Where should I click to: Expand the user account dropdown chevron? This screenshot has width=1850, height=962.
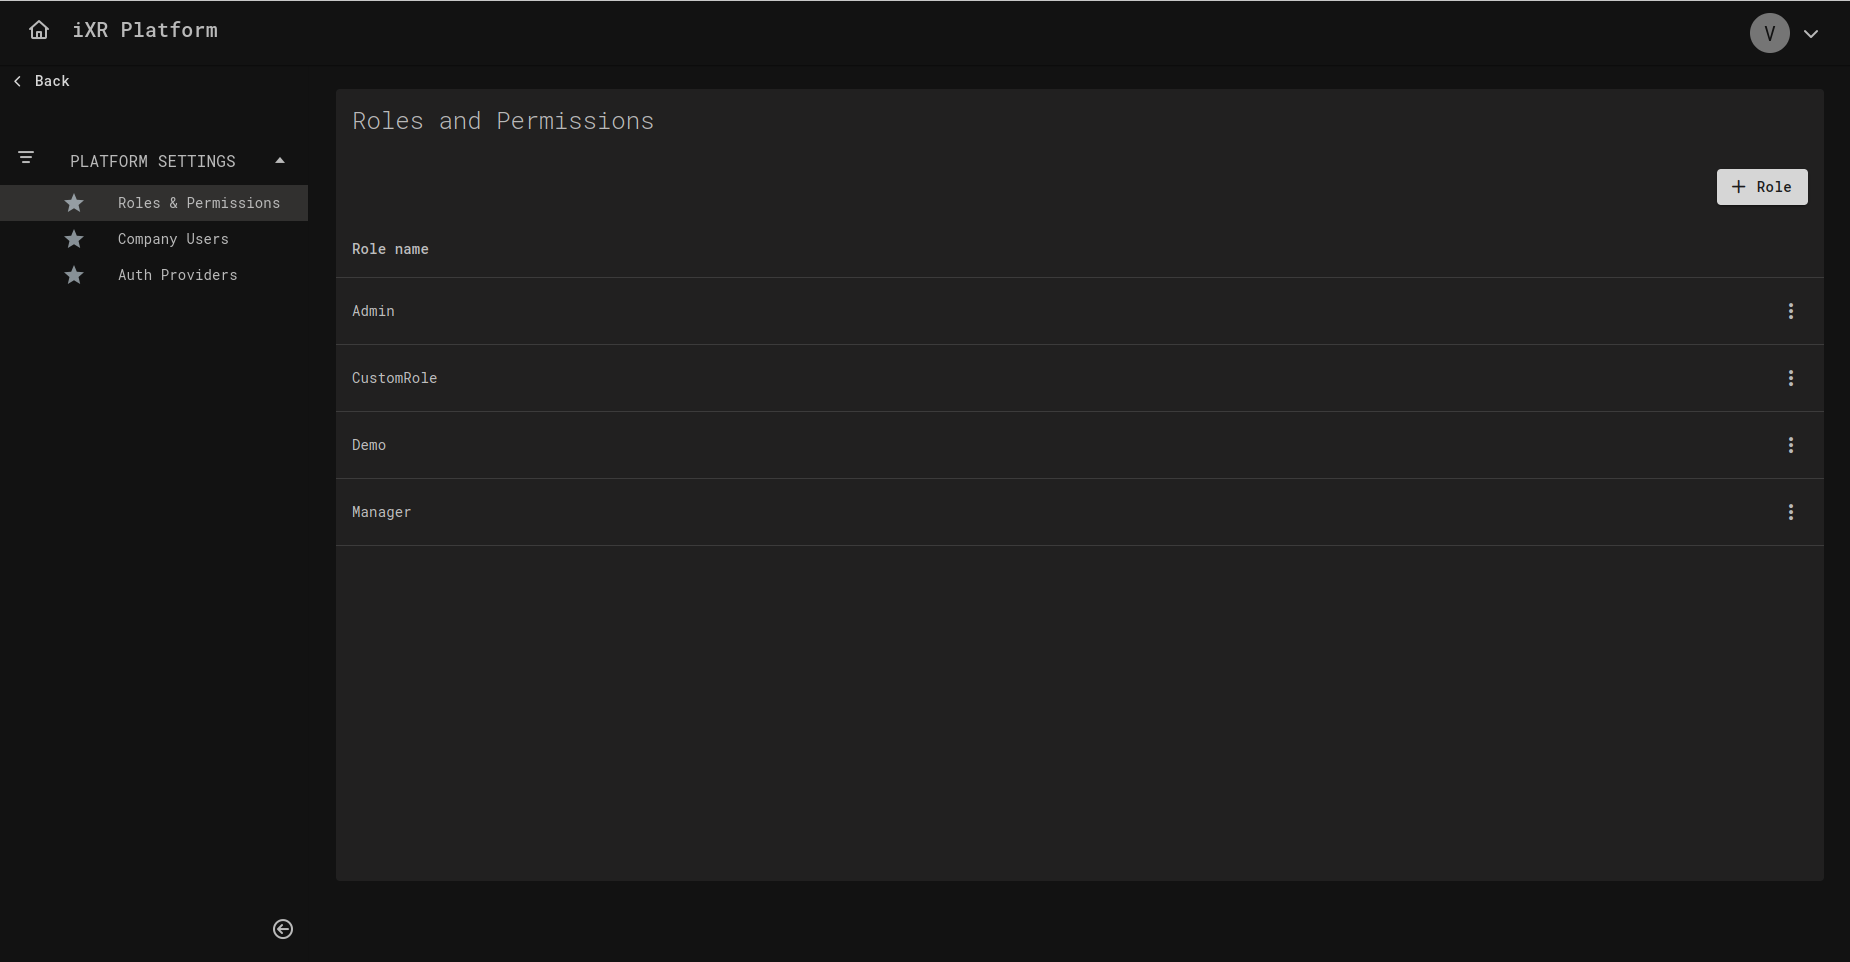[x=1811, y=34]
